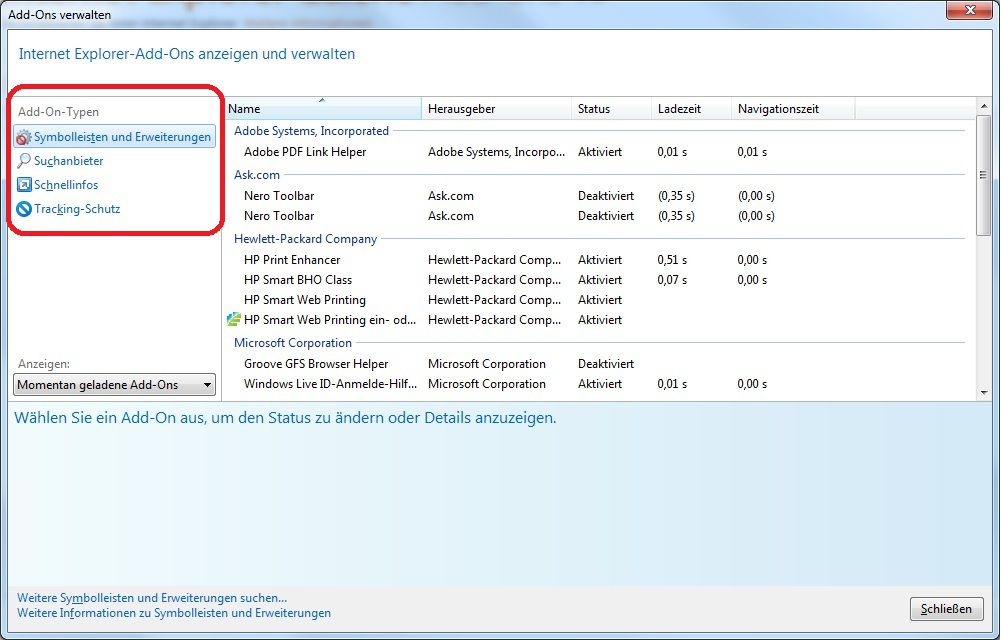Click the Adobe Systems, Incorpo... publisher cell
1002x640 pixels.
point(497,152)
